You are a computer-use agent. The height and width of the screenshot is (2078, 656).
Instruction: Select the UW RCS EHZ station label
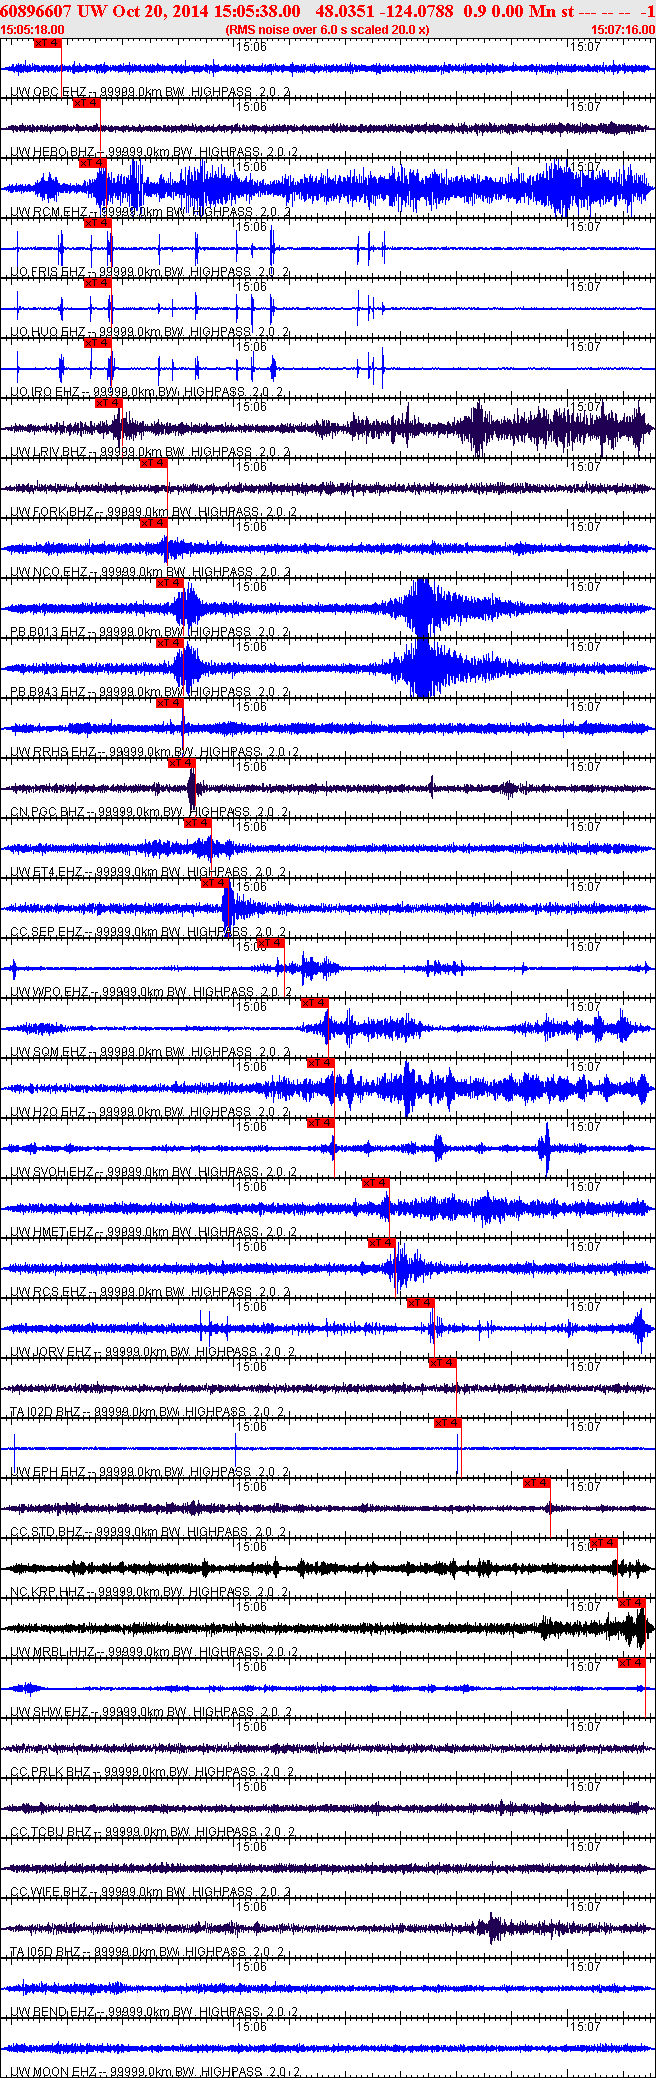49,1292
